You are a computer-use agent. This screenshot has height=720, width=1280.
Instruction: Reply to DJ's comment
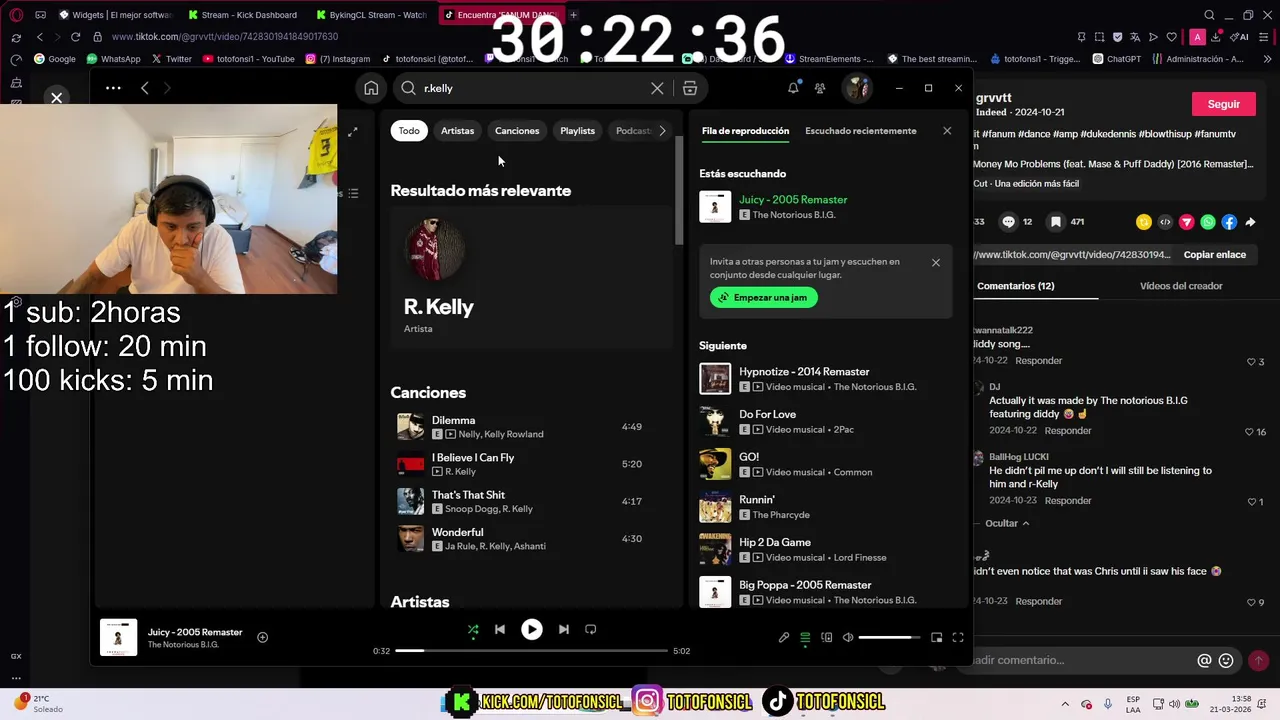(1068, 431)
